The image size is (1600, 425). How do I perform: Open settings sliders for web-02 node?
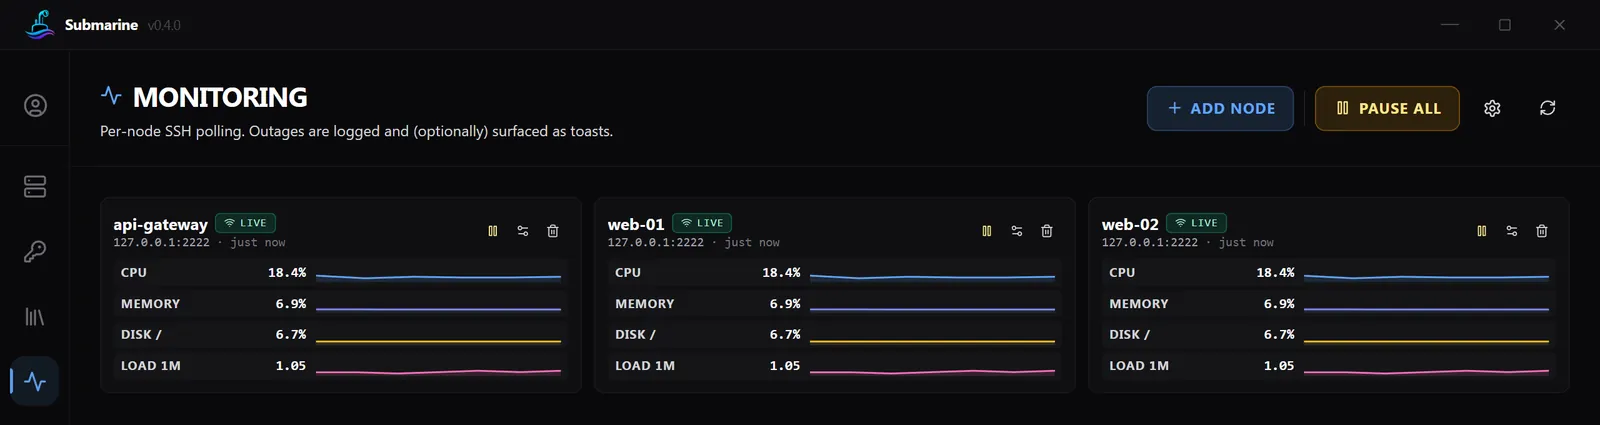pyautogui.click(x=1512, y=231)
